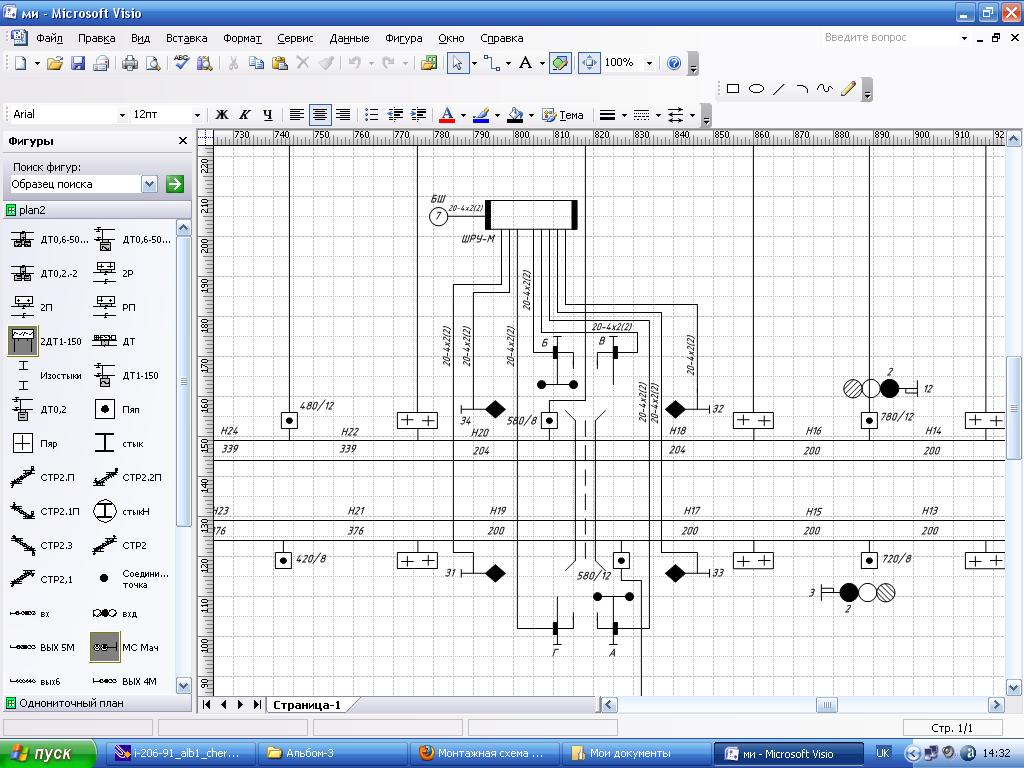This screenshot has width=1024, height=768.
Task: Choose the Ellipse drawing tool
Action: [757, 89]
